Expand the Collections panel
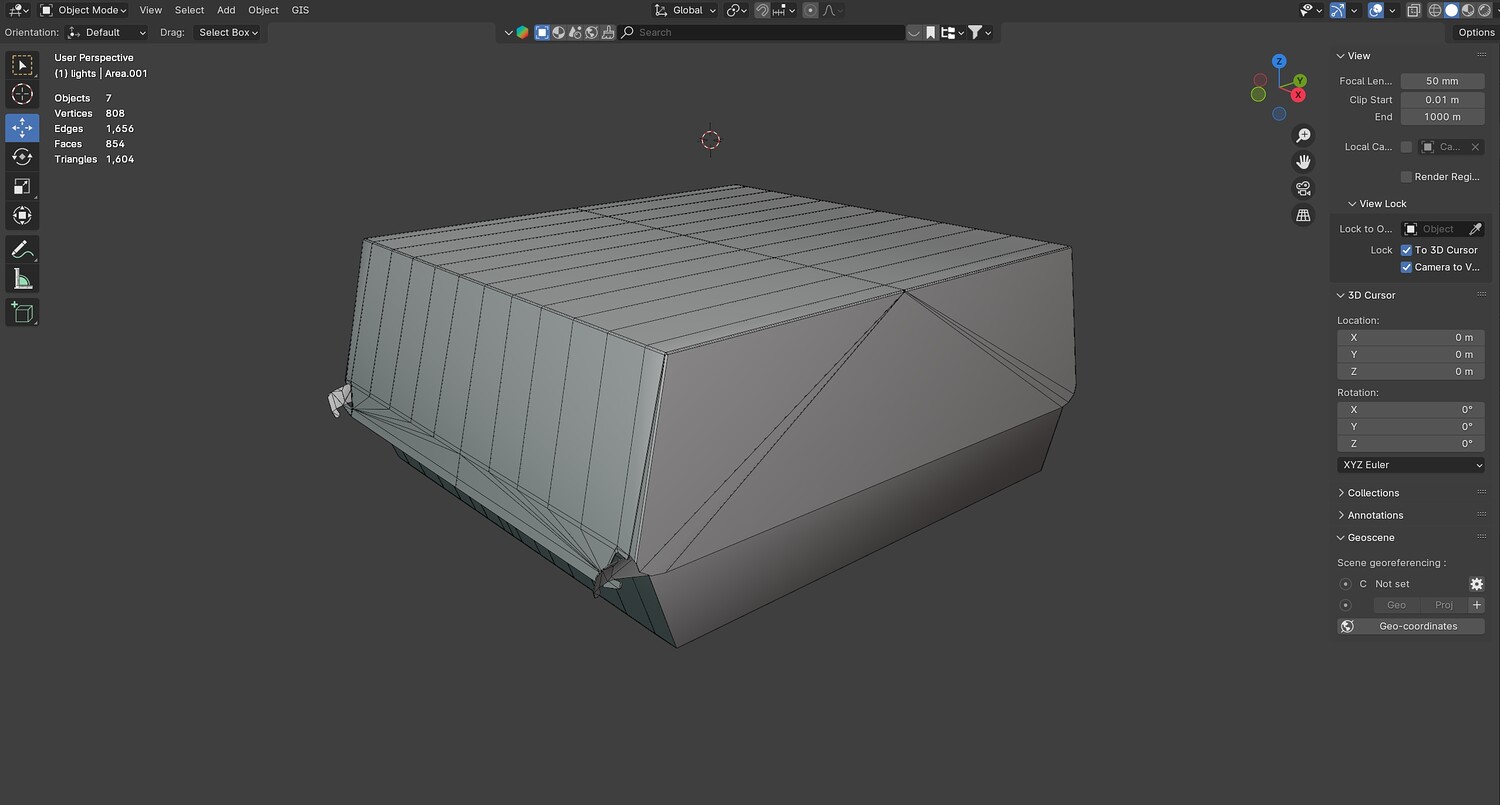 click(x=1372, y=493)
